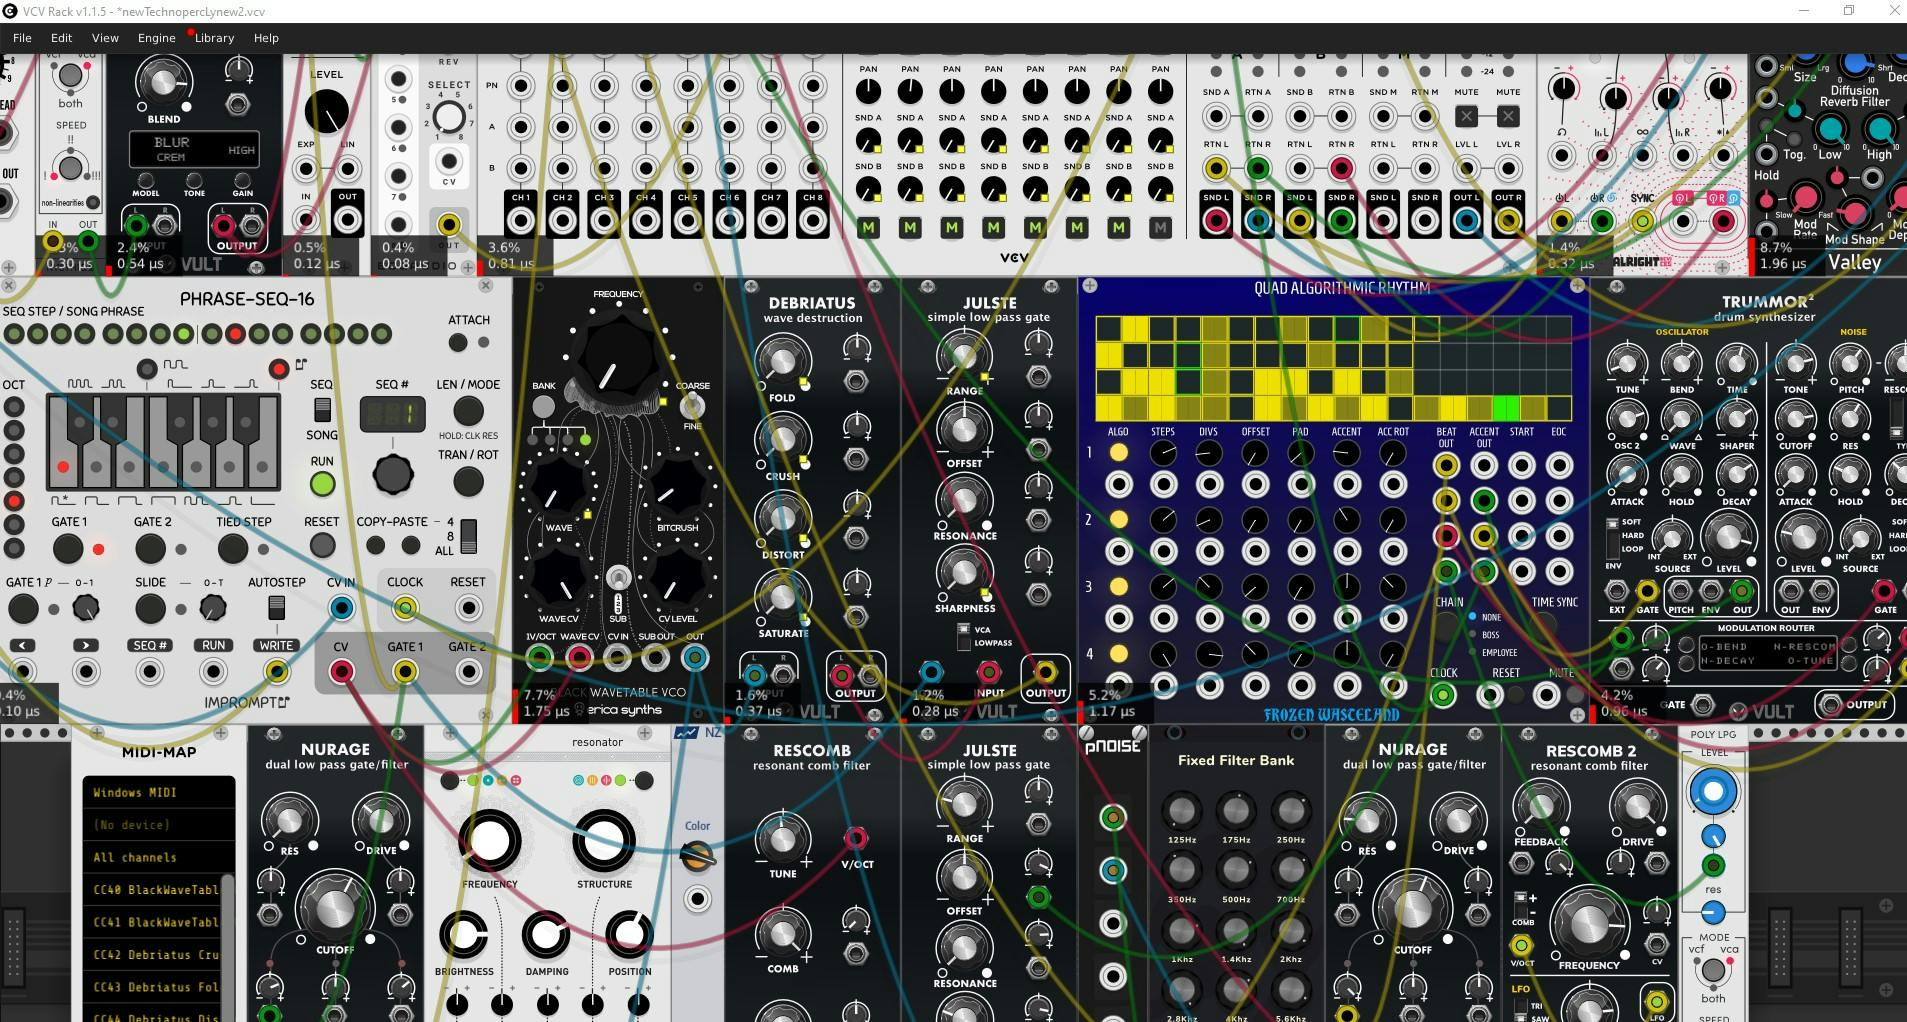Select CC42 Debriatus Cru mapping row
The height and width of the screenshot is (1022, 1907).
pos(153,955)
